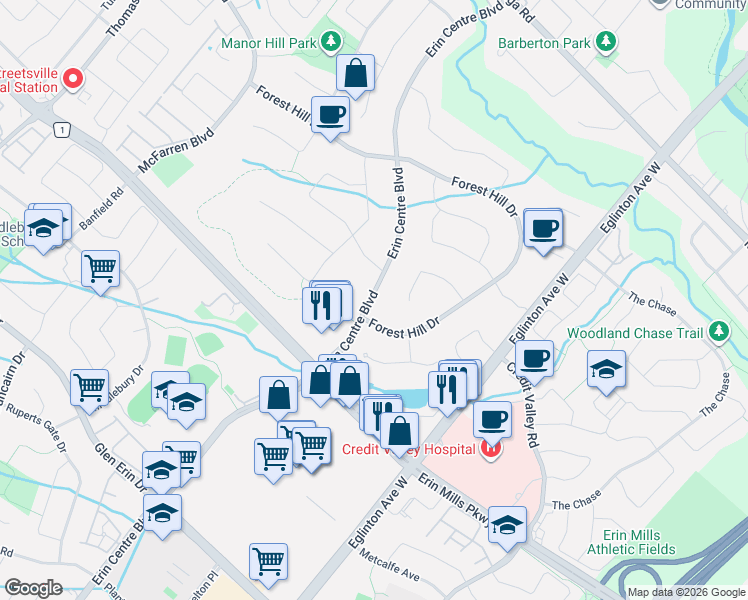Click the shopping bag marker near Manor Hill Park

pyautogui.click(x=355, y=73)
